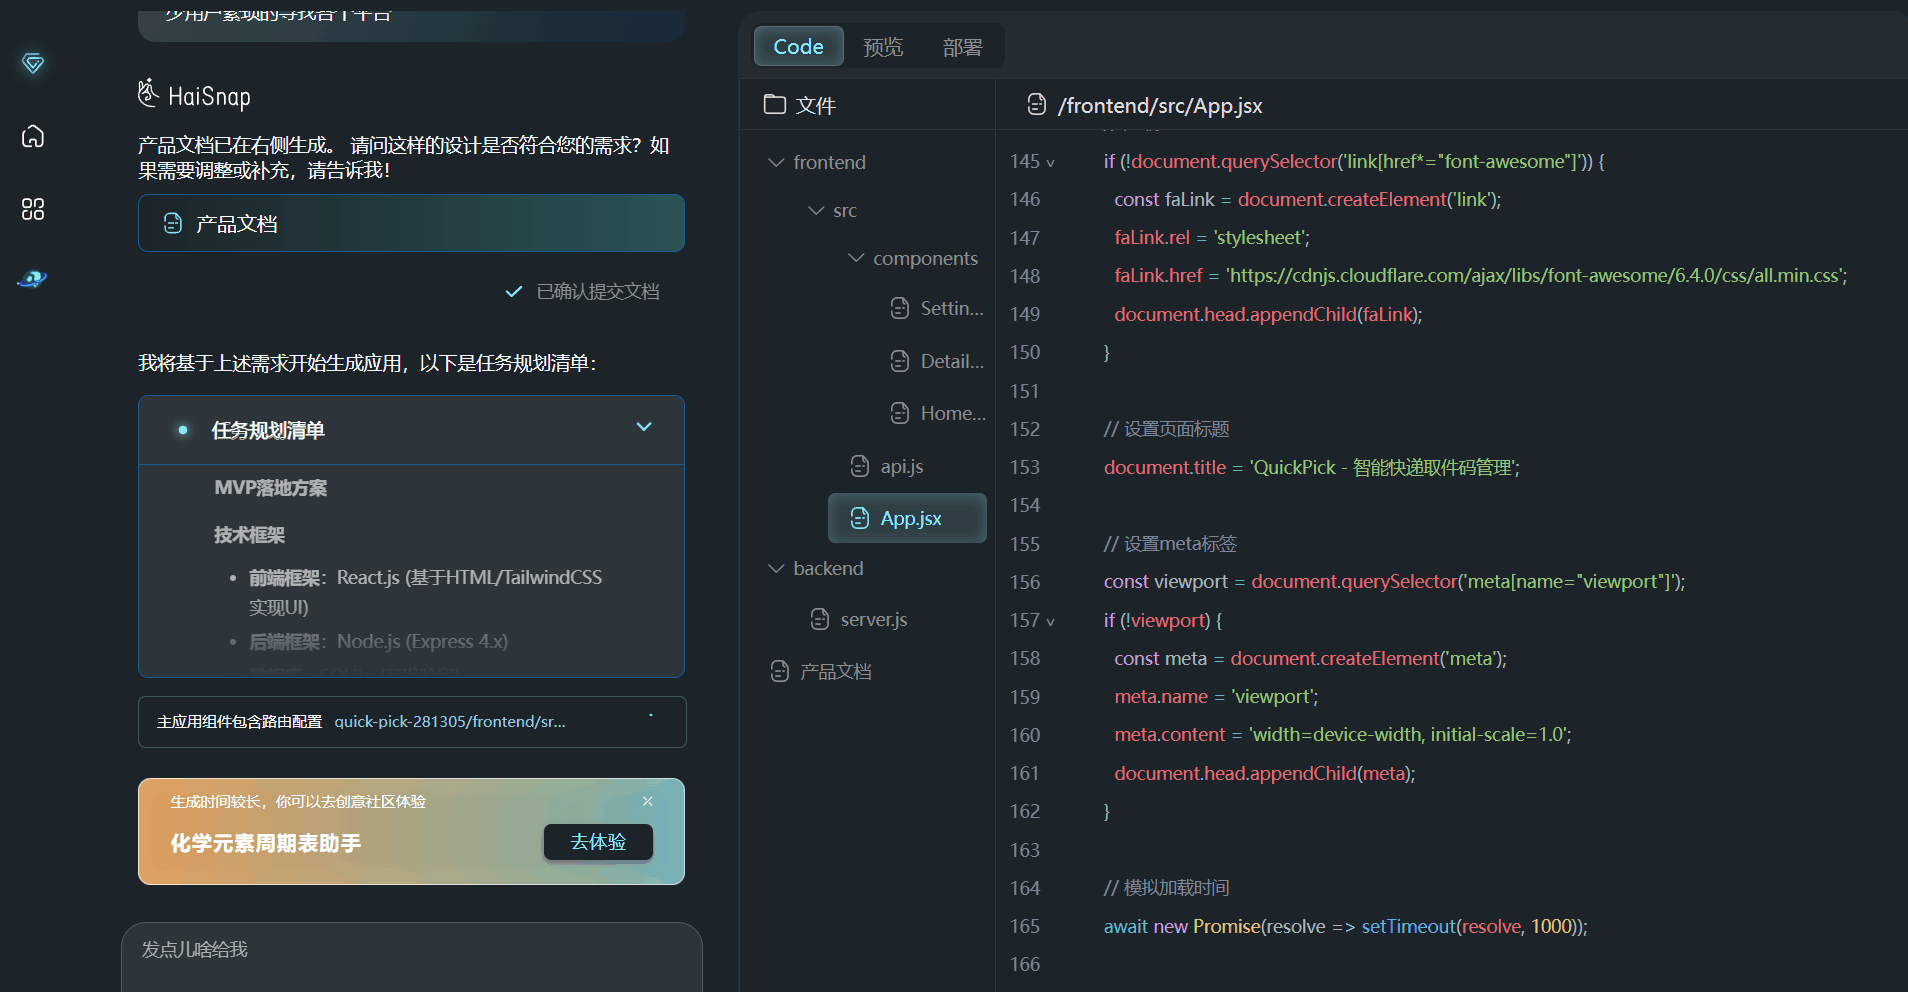Viewport: 1908px width, 992px height.
Task: Open the apps grid icon in sidebar
Action: click(x=33, y=209)
